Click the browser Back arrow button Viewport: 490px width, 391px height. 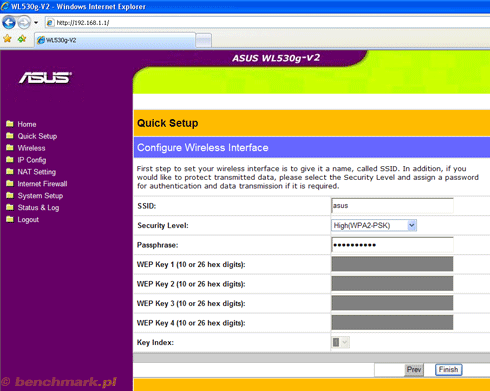(x=9, y=22)
